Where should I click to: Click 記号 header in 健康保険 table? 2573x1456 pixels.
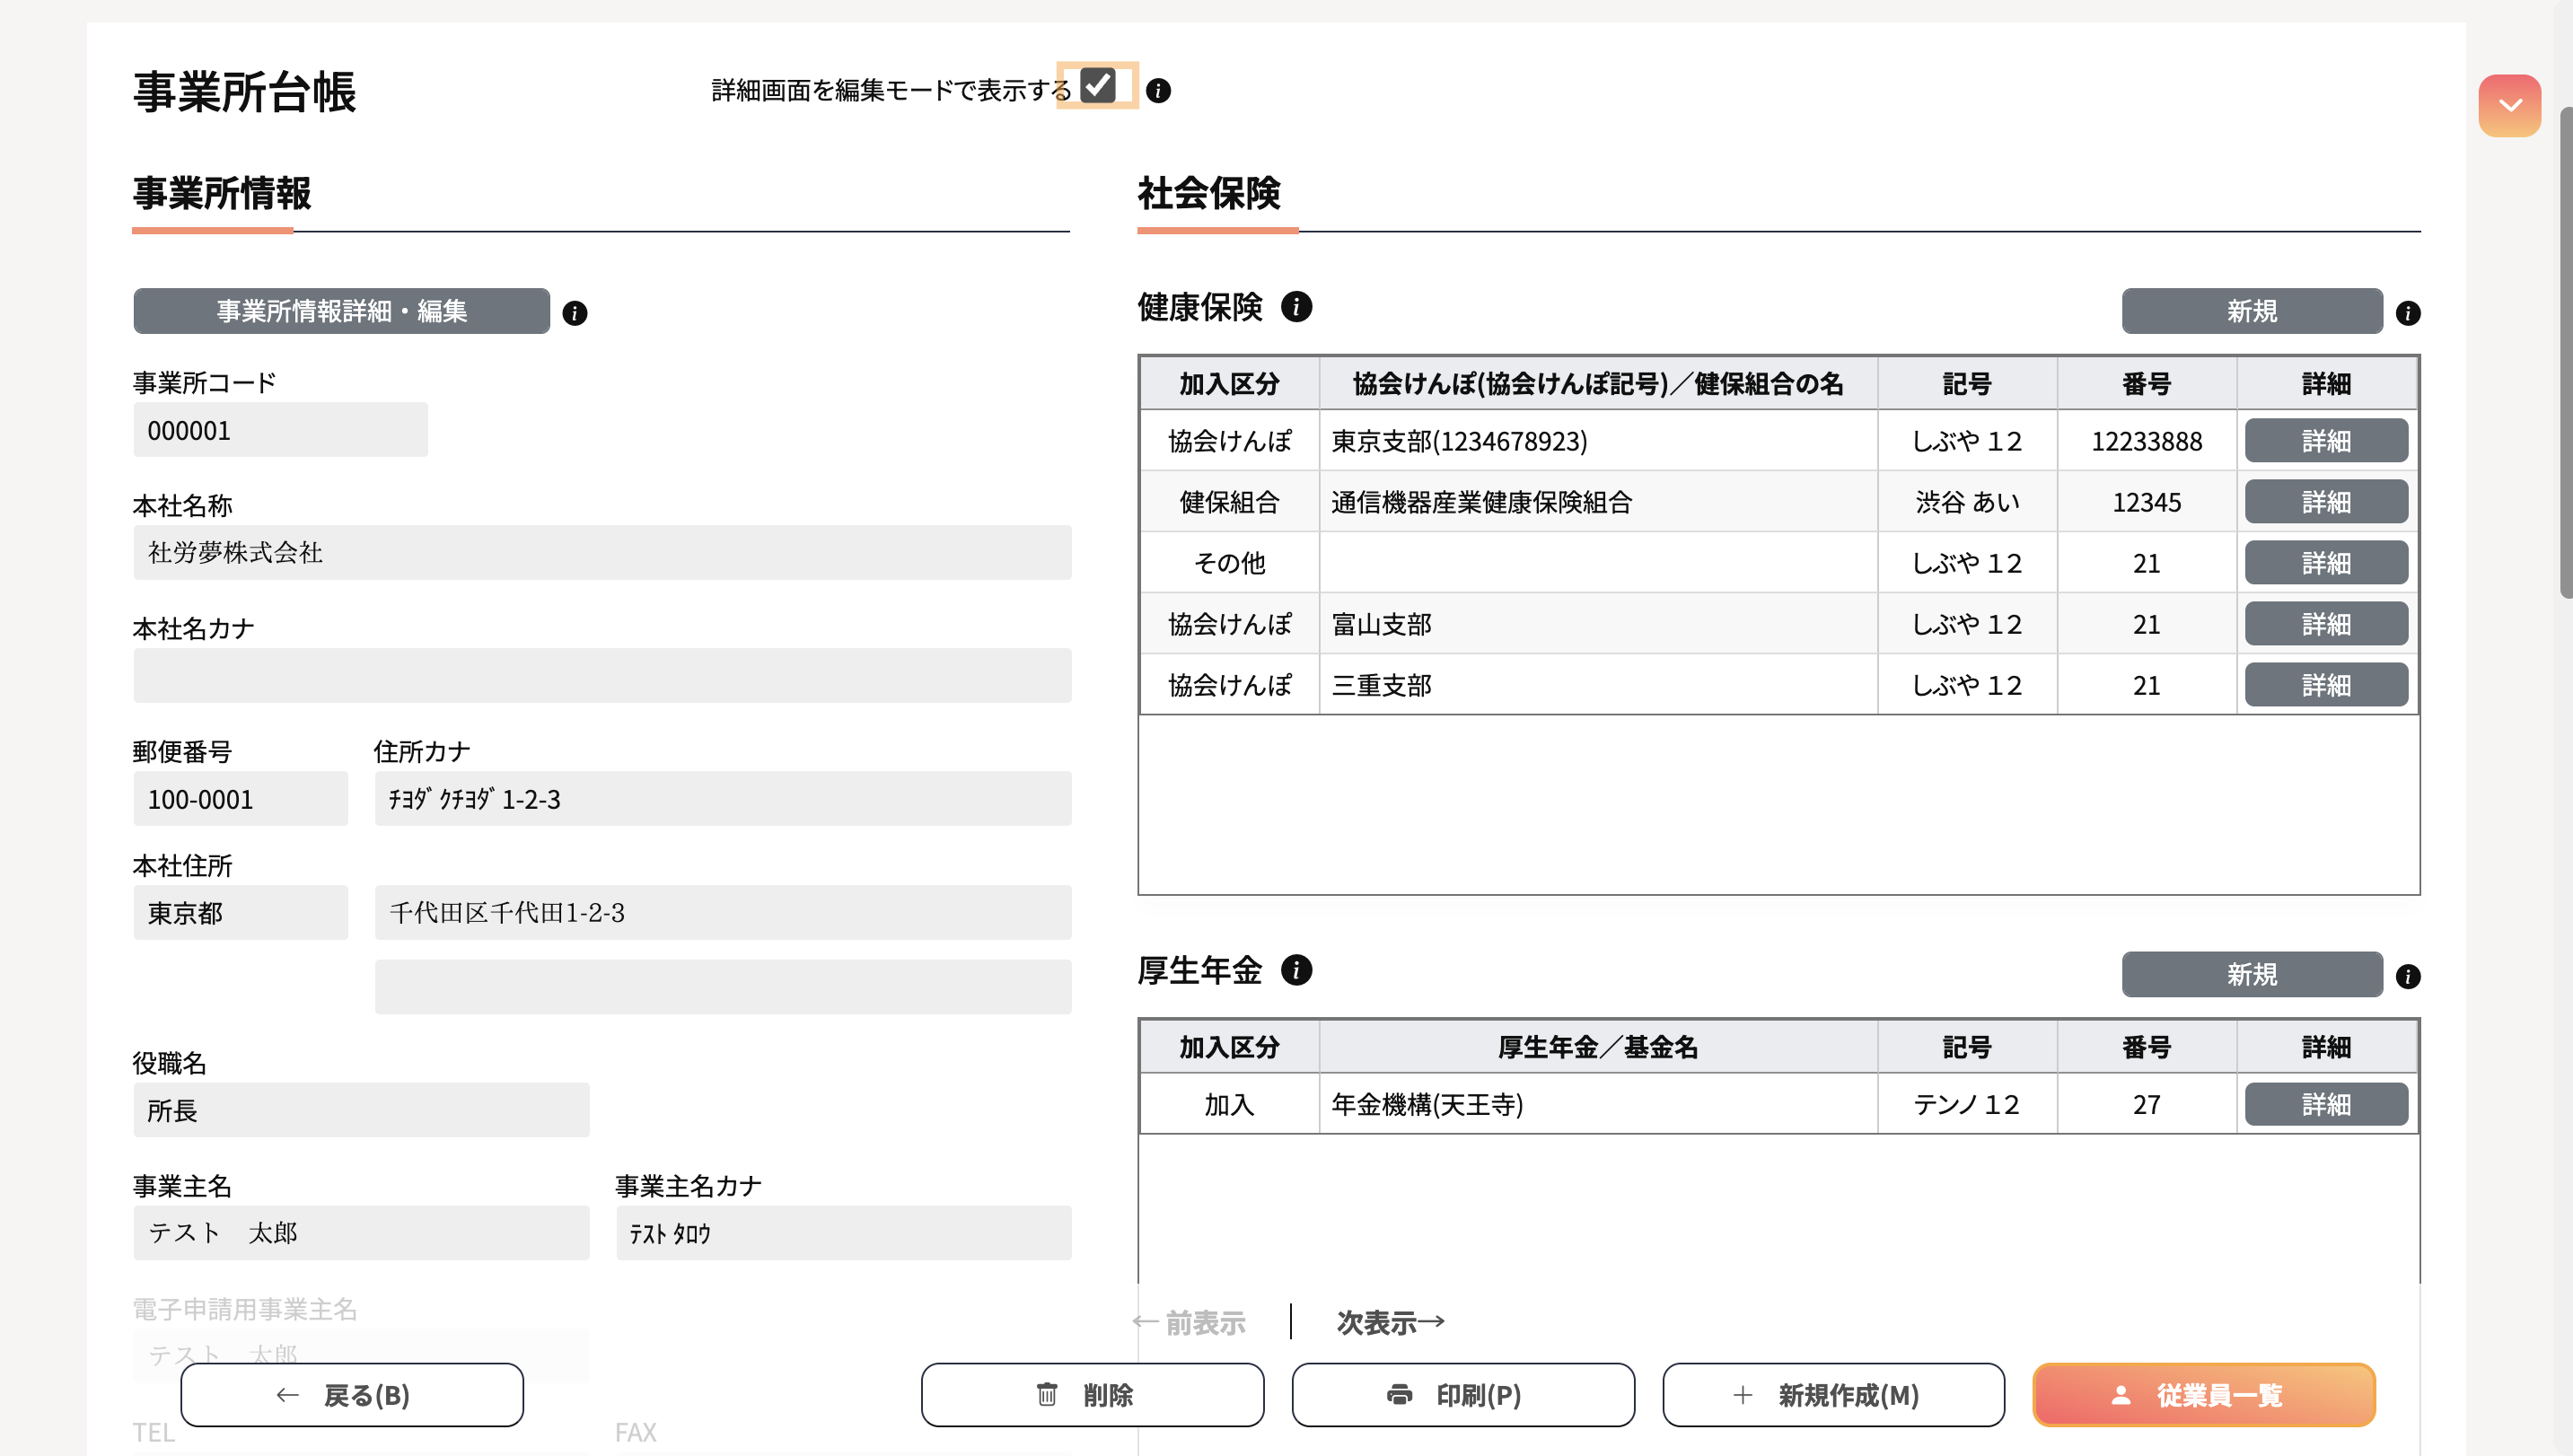1966,384
